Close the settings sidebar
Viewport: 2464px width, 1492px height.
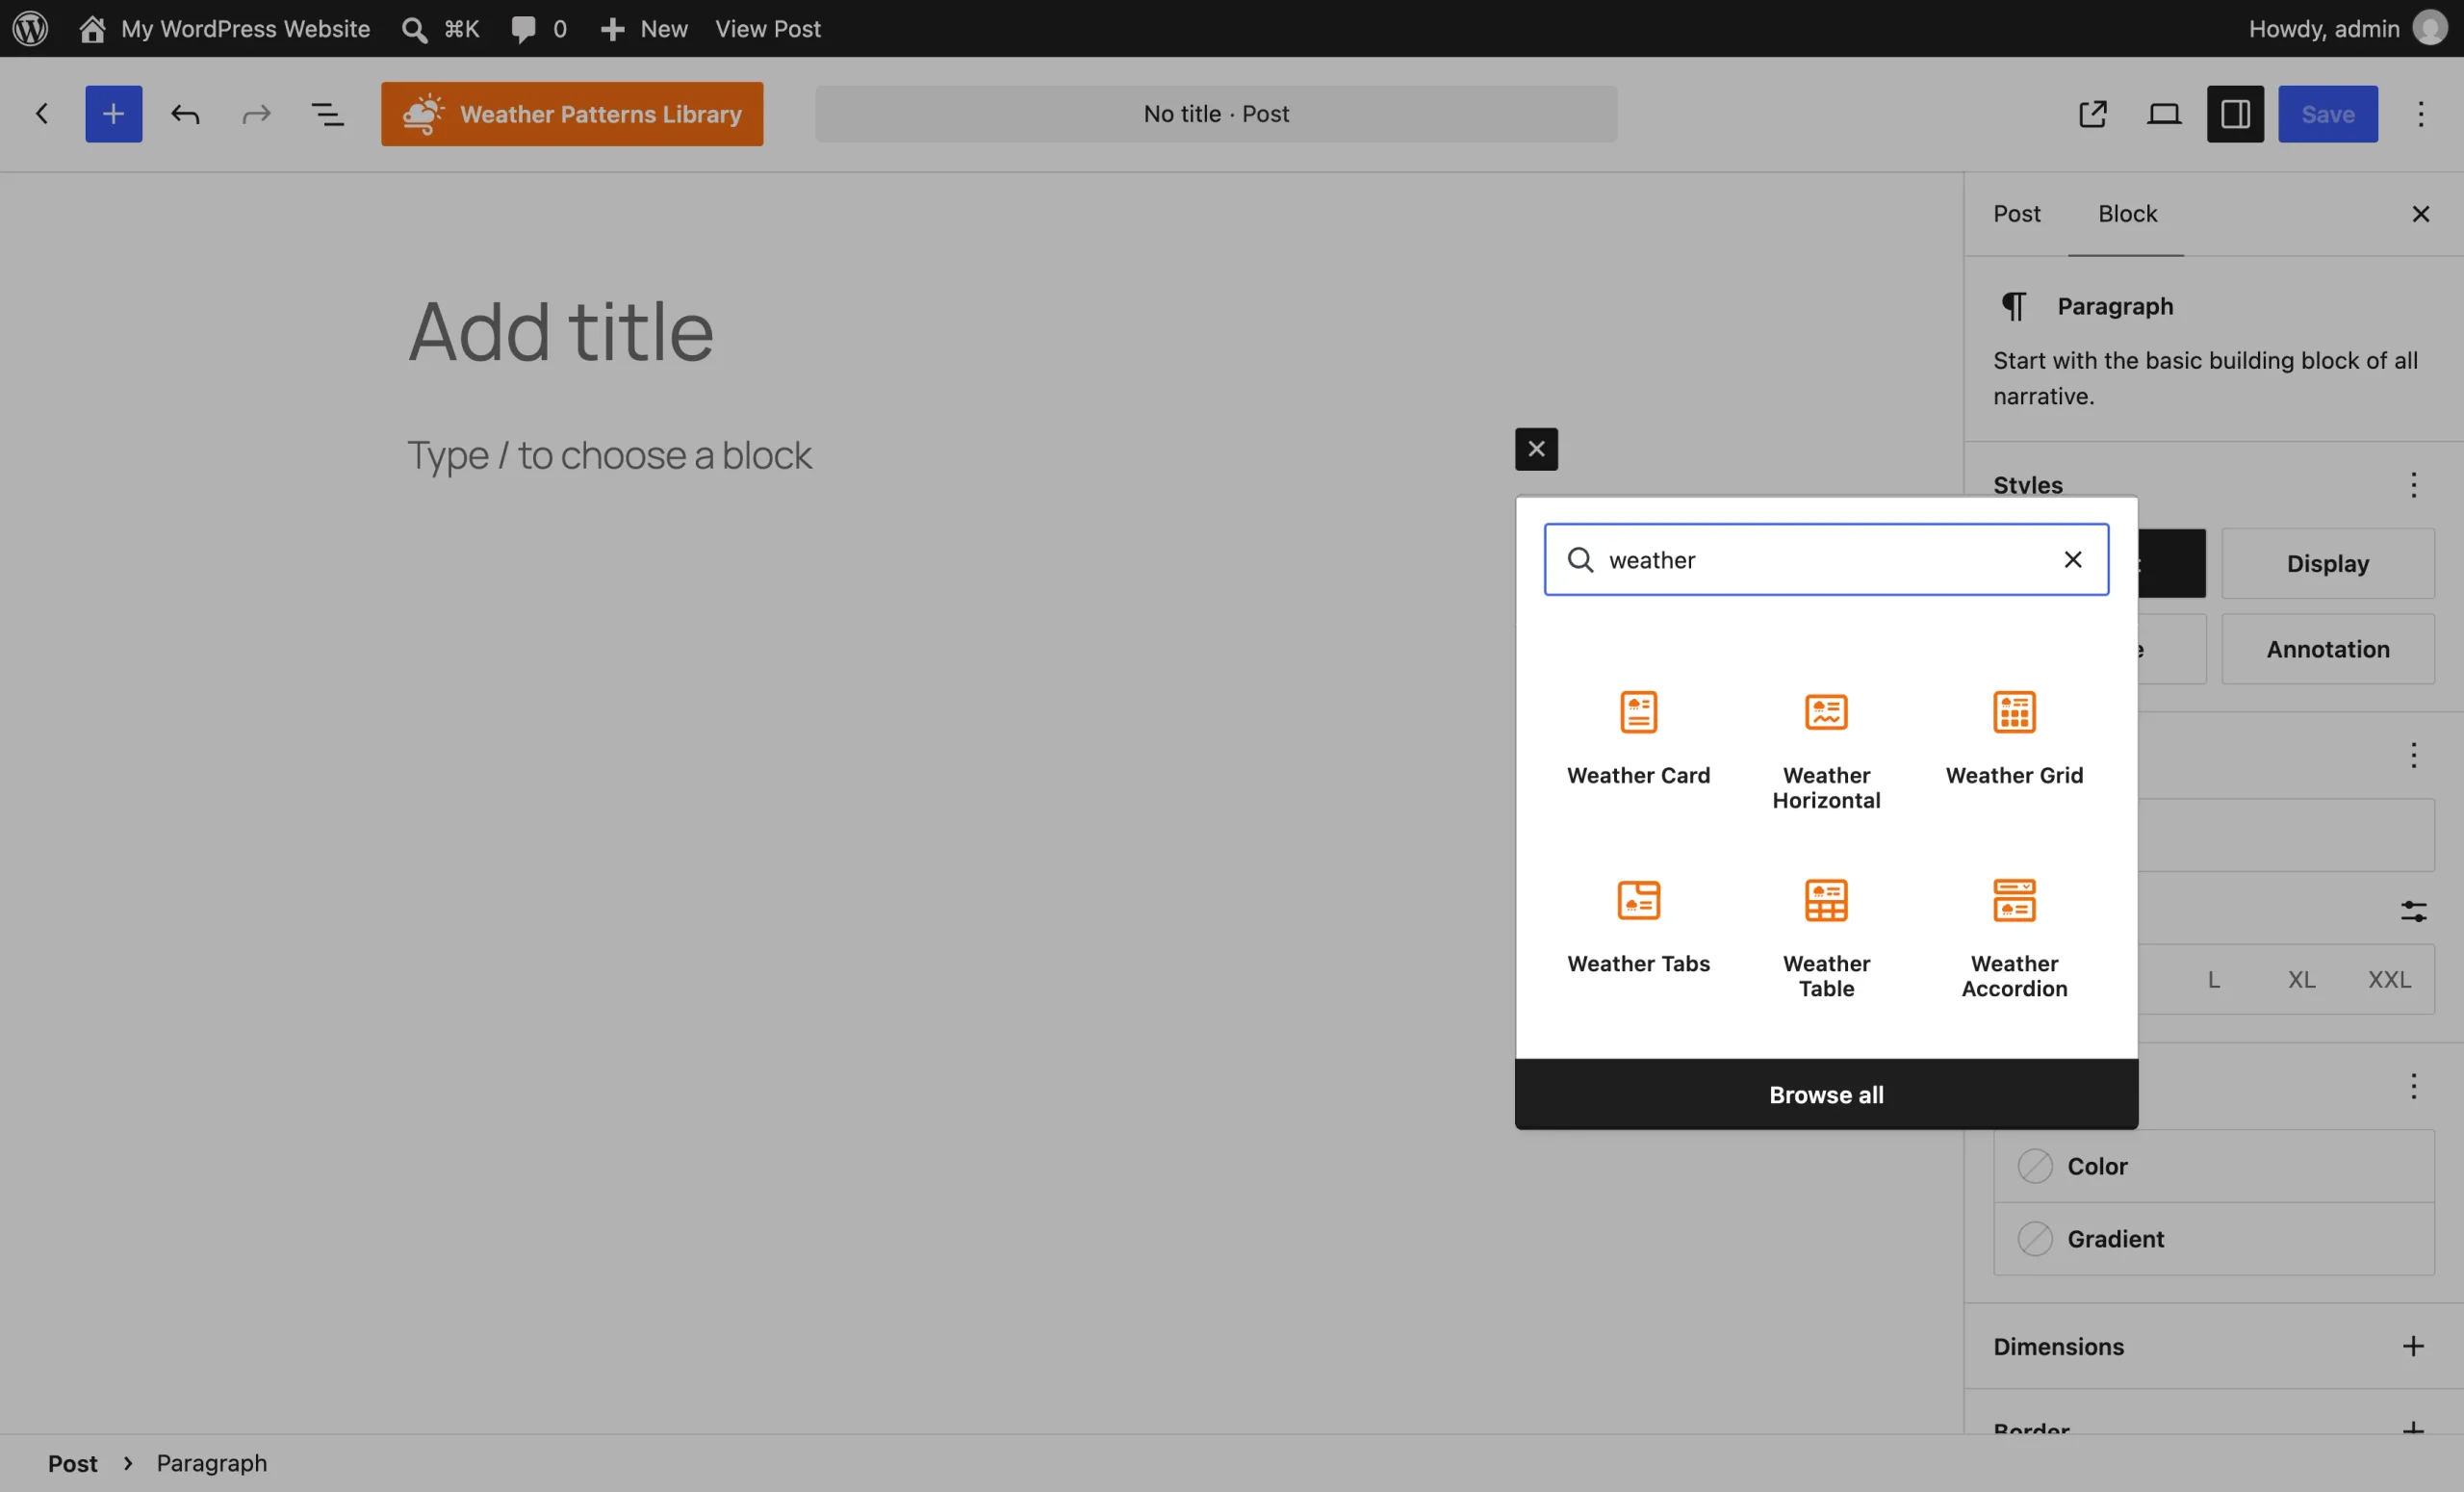2420,214
